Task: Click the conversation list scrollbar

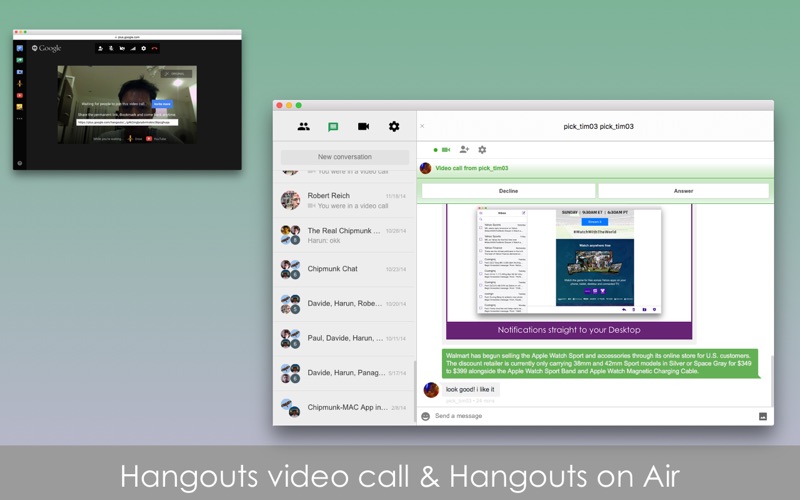Action: (414, 391)
